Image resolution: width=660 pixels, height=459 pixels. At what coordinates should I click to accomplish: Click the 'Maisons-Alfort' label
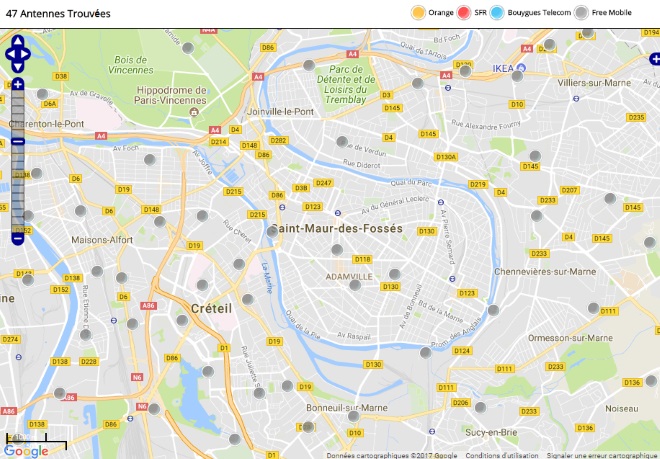[102, 240]
